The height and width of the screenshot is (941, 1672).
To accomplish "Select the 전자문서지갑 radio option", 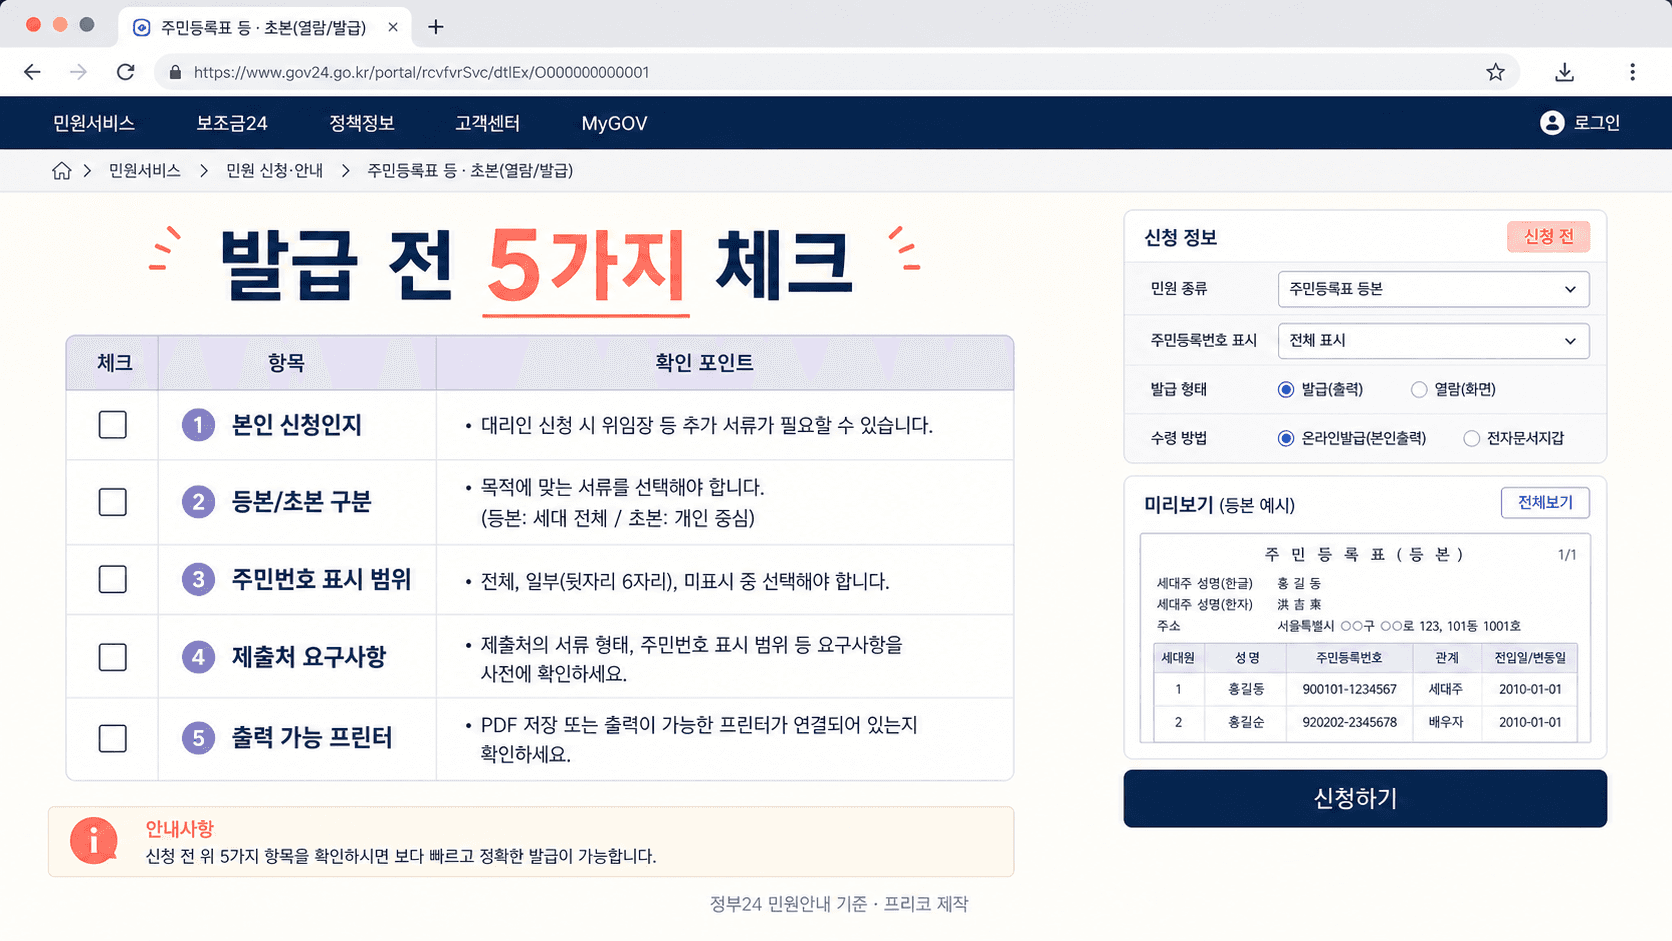I will (x=1471, y=438).
